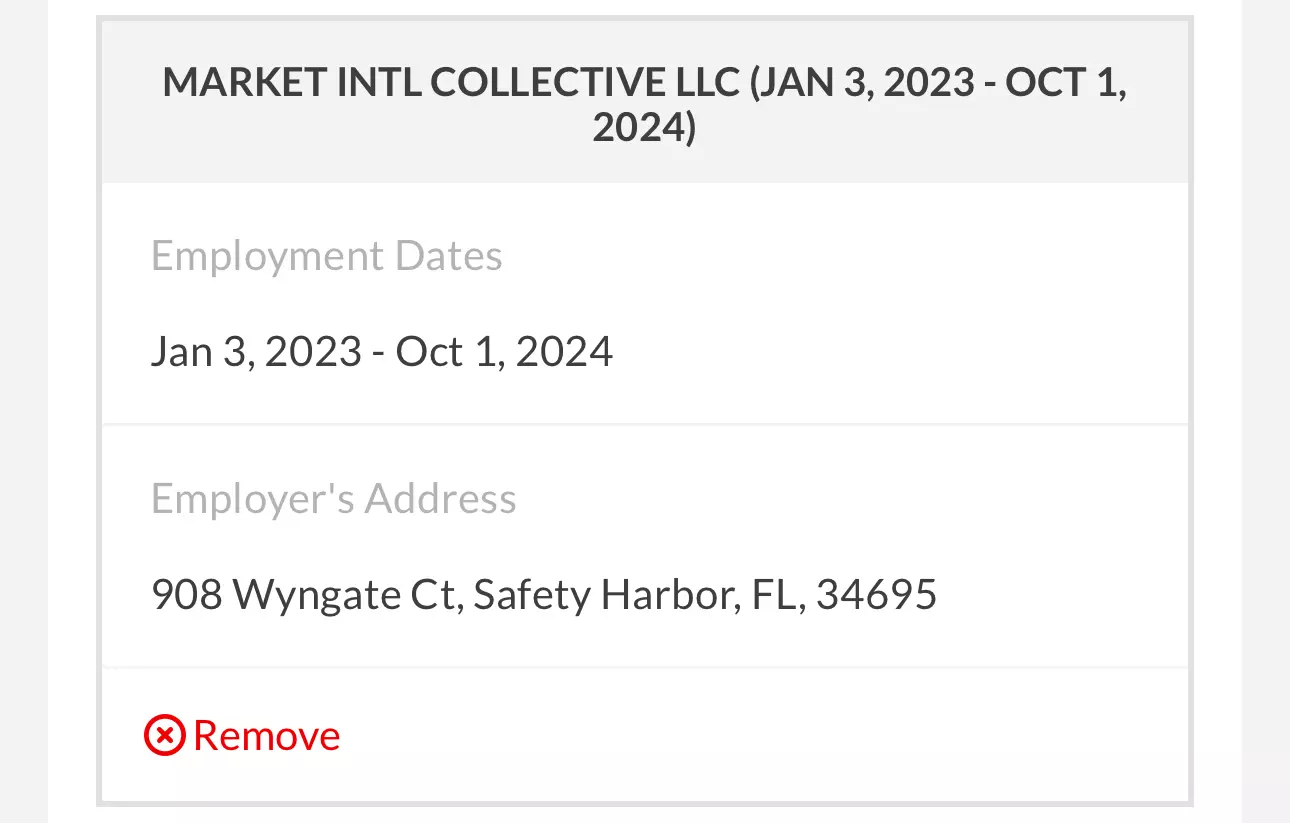Viewport: 1290px width, 823px height.
Task: Click the word Dates in Employment Dates label
Action: click(449, 256)
